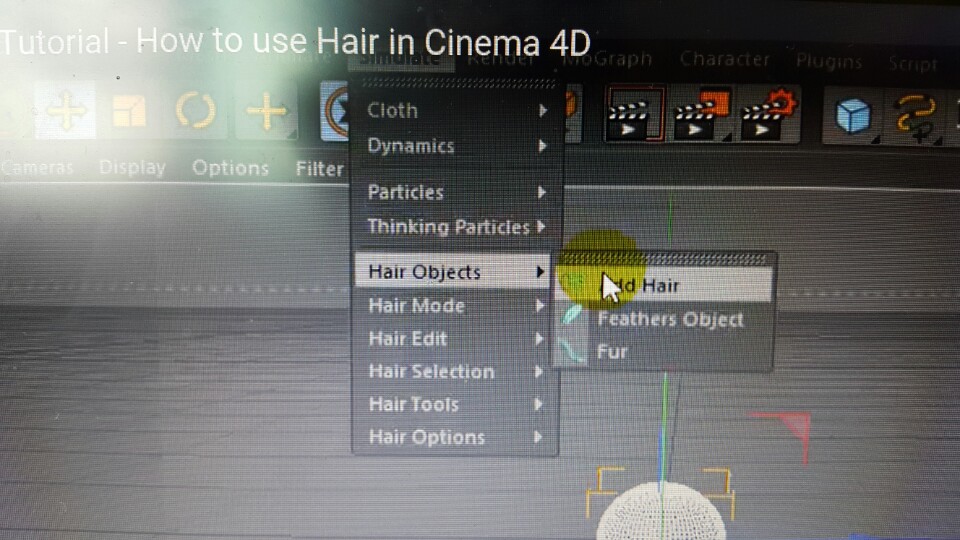The height and width of the screenshot is (540, 960).
Task: Open Thinking Particles submenu
Action: pos(456,227)
